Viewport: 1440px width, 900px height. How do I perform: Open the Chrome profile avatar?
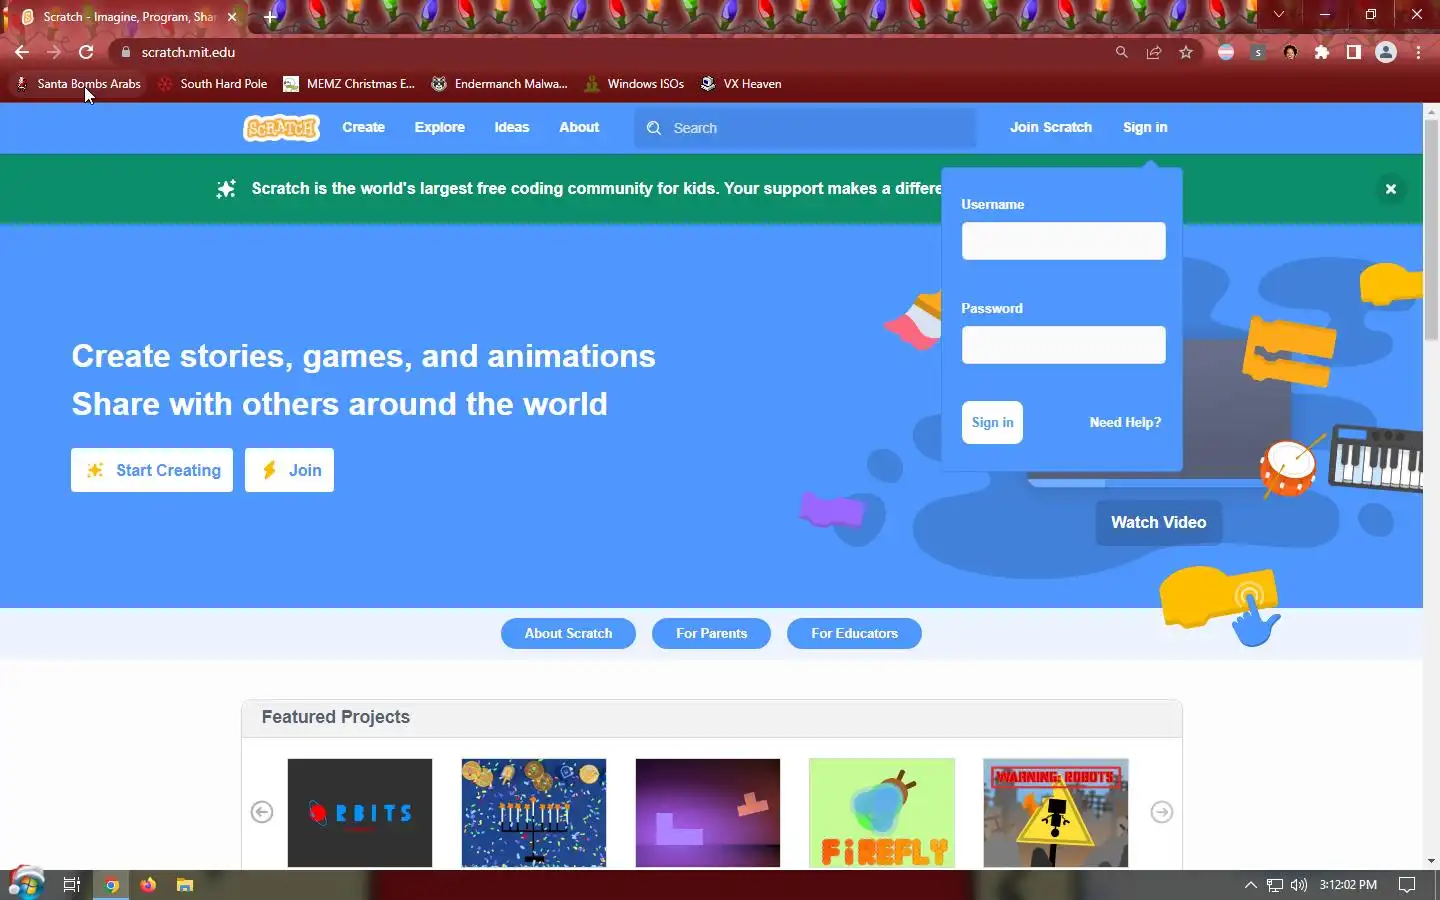(x=1386, y=52)
